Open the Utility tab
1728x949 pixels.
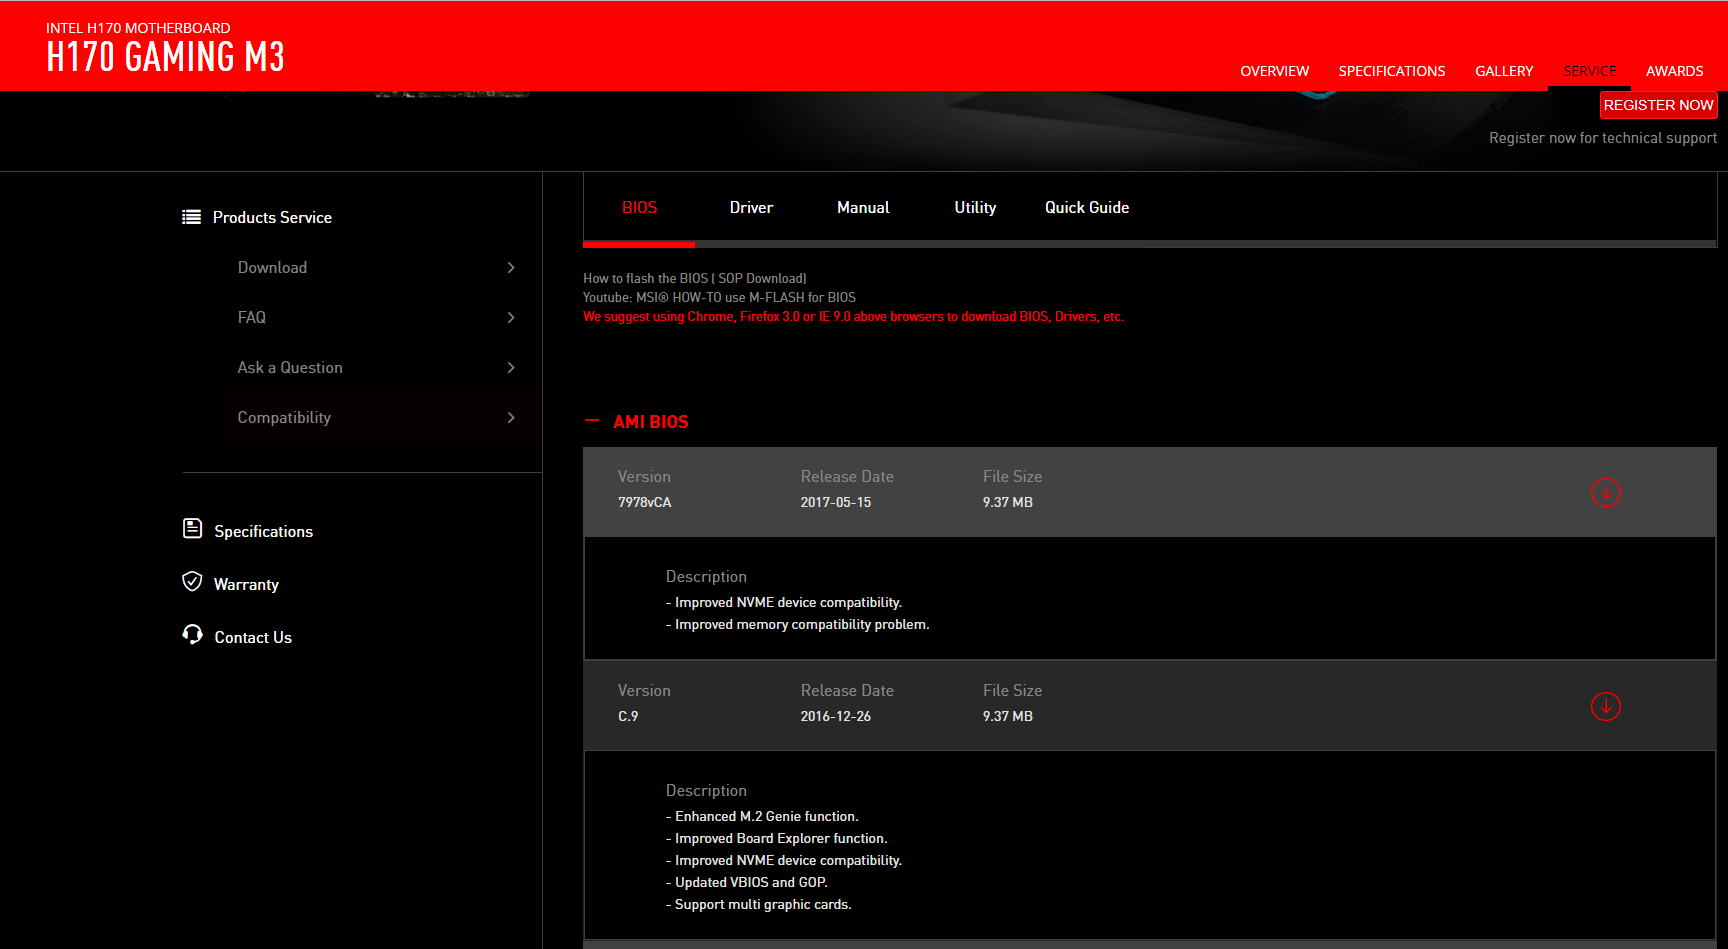[975, 208]
